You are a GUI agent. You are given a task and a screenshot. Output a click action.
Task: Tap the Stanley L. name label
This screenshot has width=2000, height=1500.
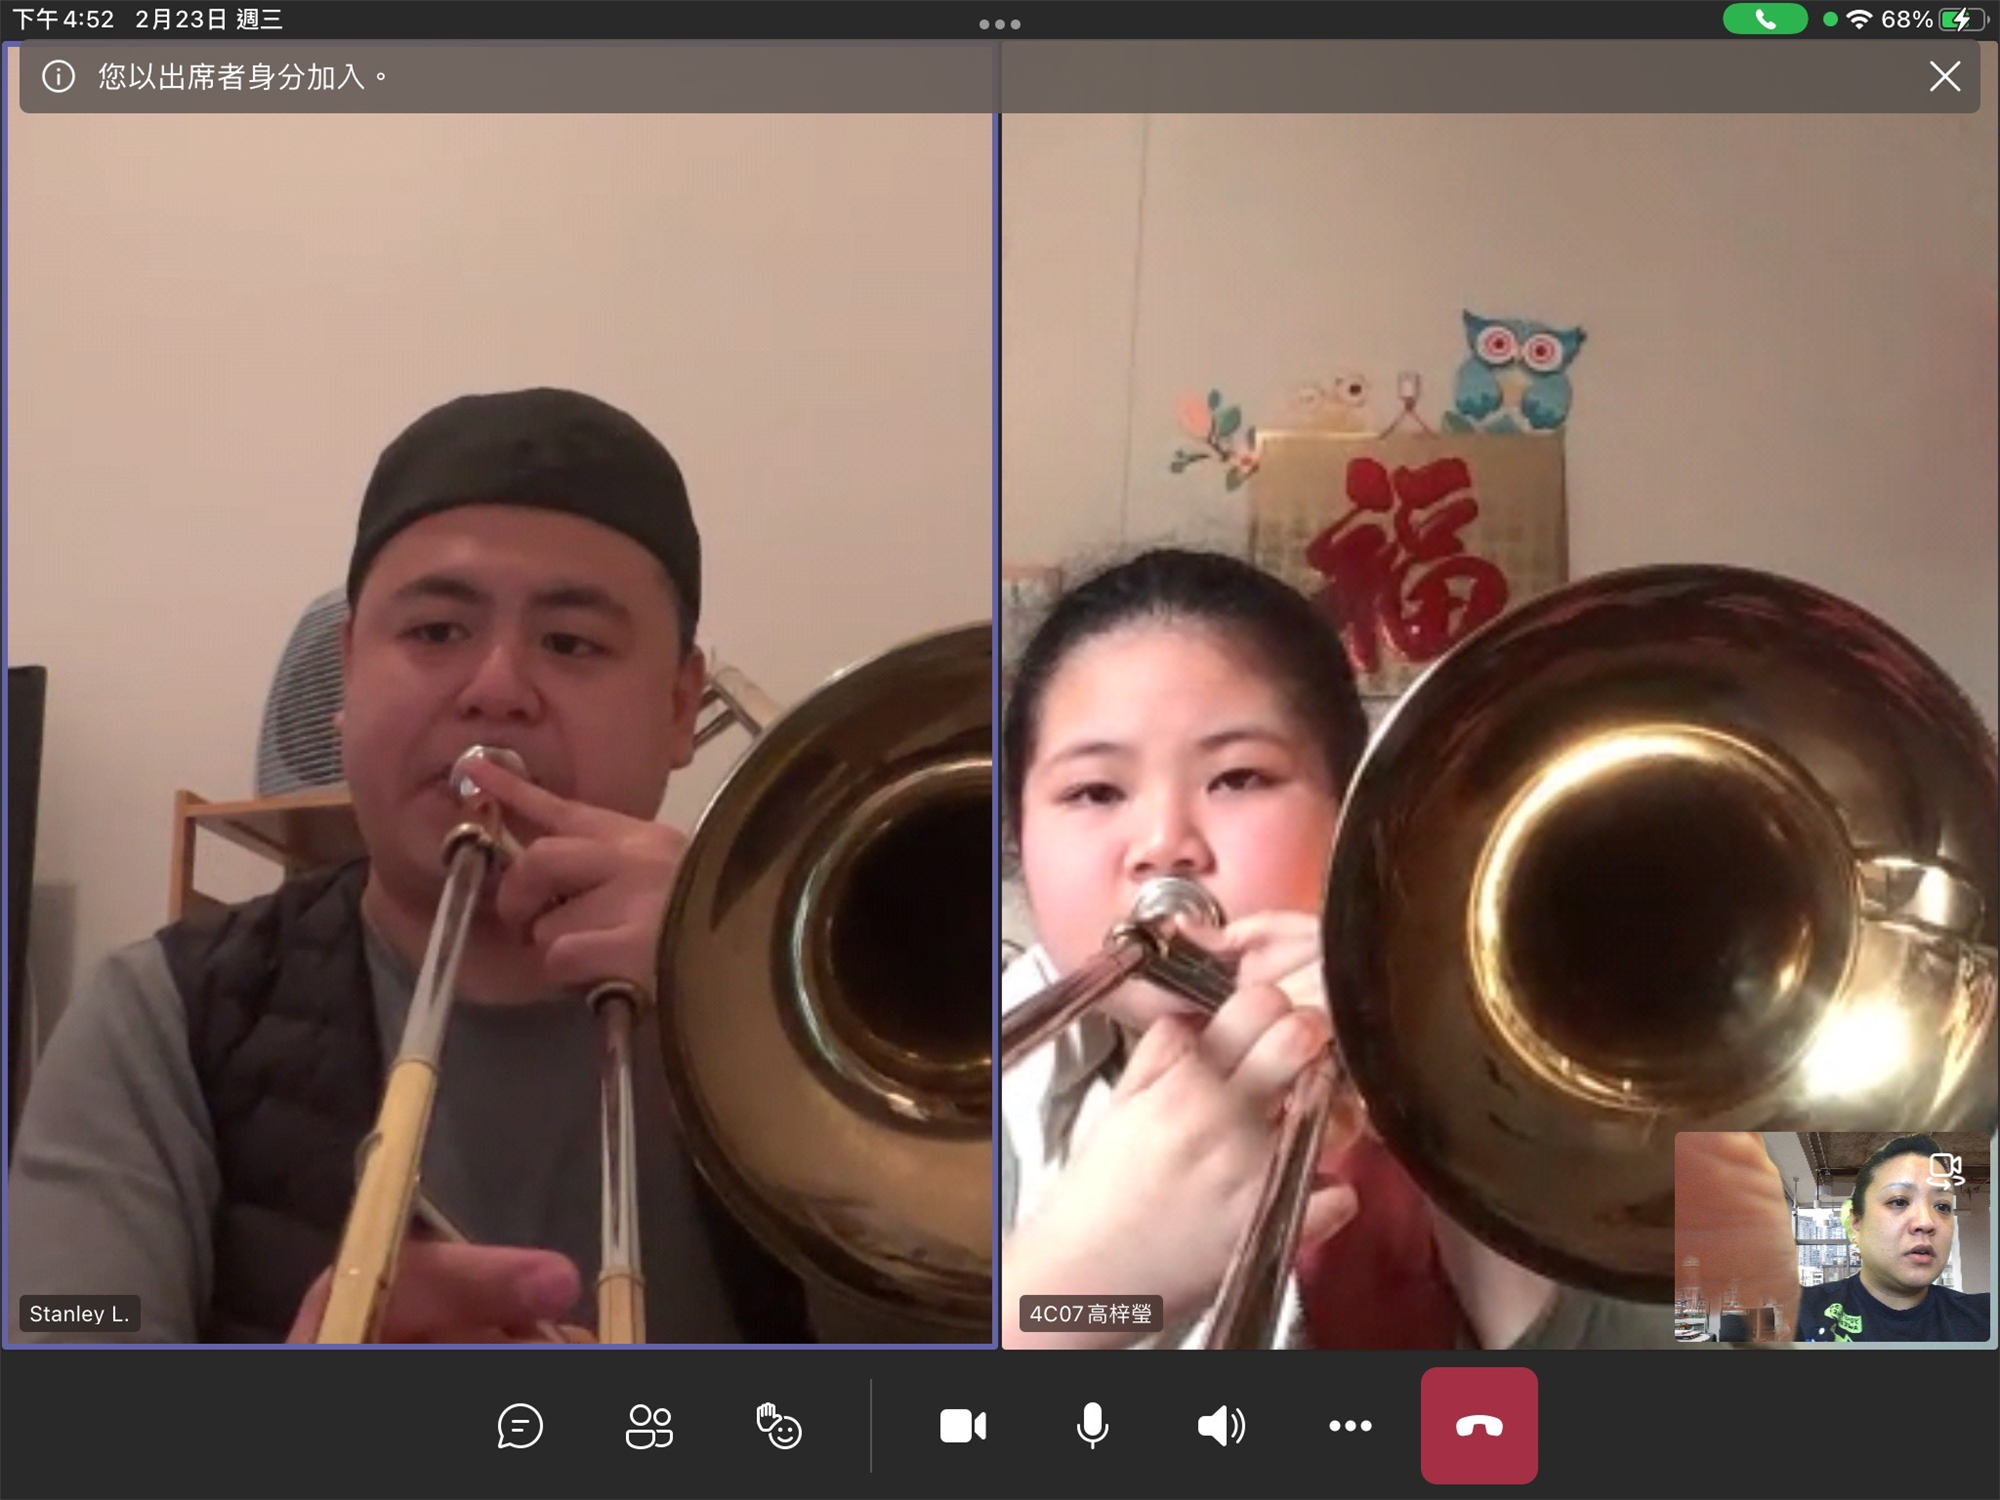coord(80,1314)
